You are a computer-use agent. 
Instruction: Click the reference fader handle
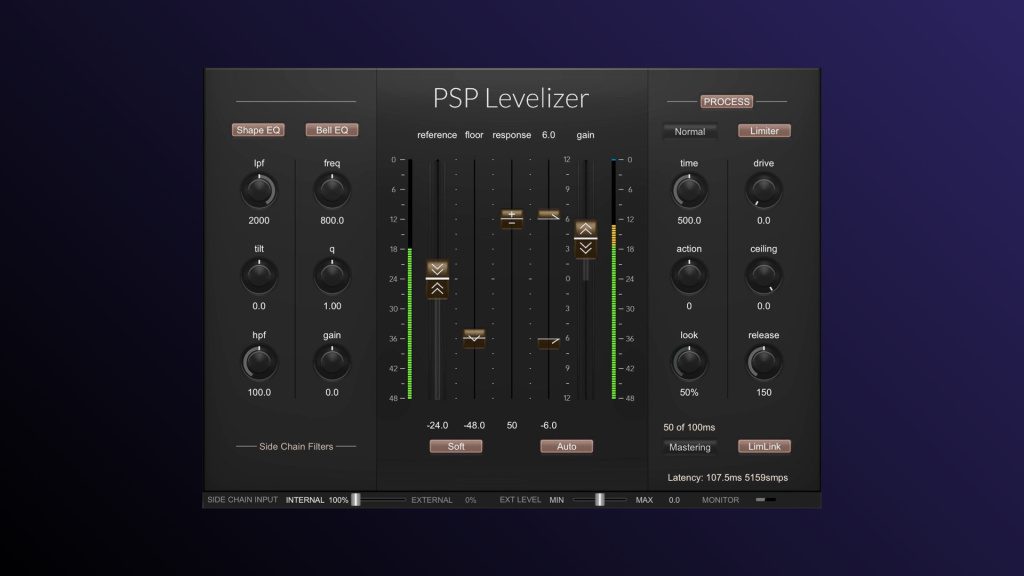tap(437, 279)
